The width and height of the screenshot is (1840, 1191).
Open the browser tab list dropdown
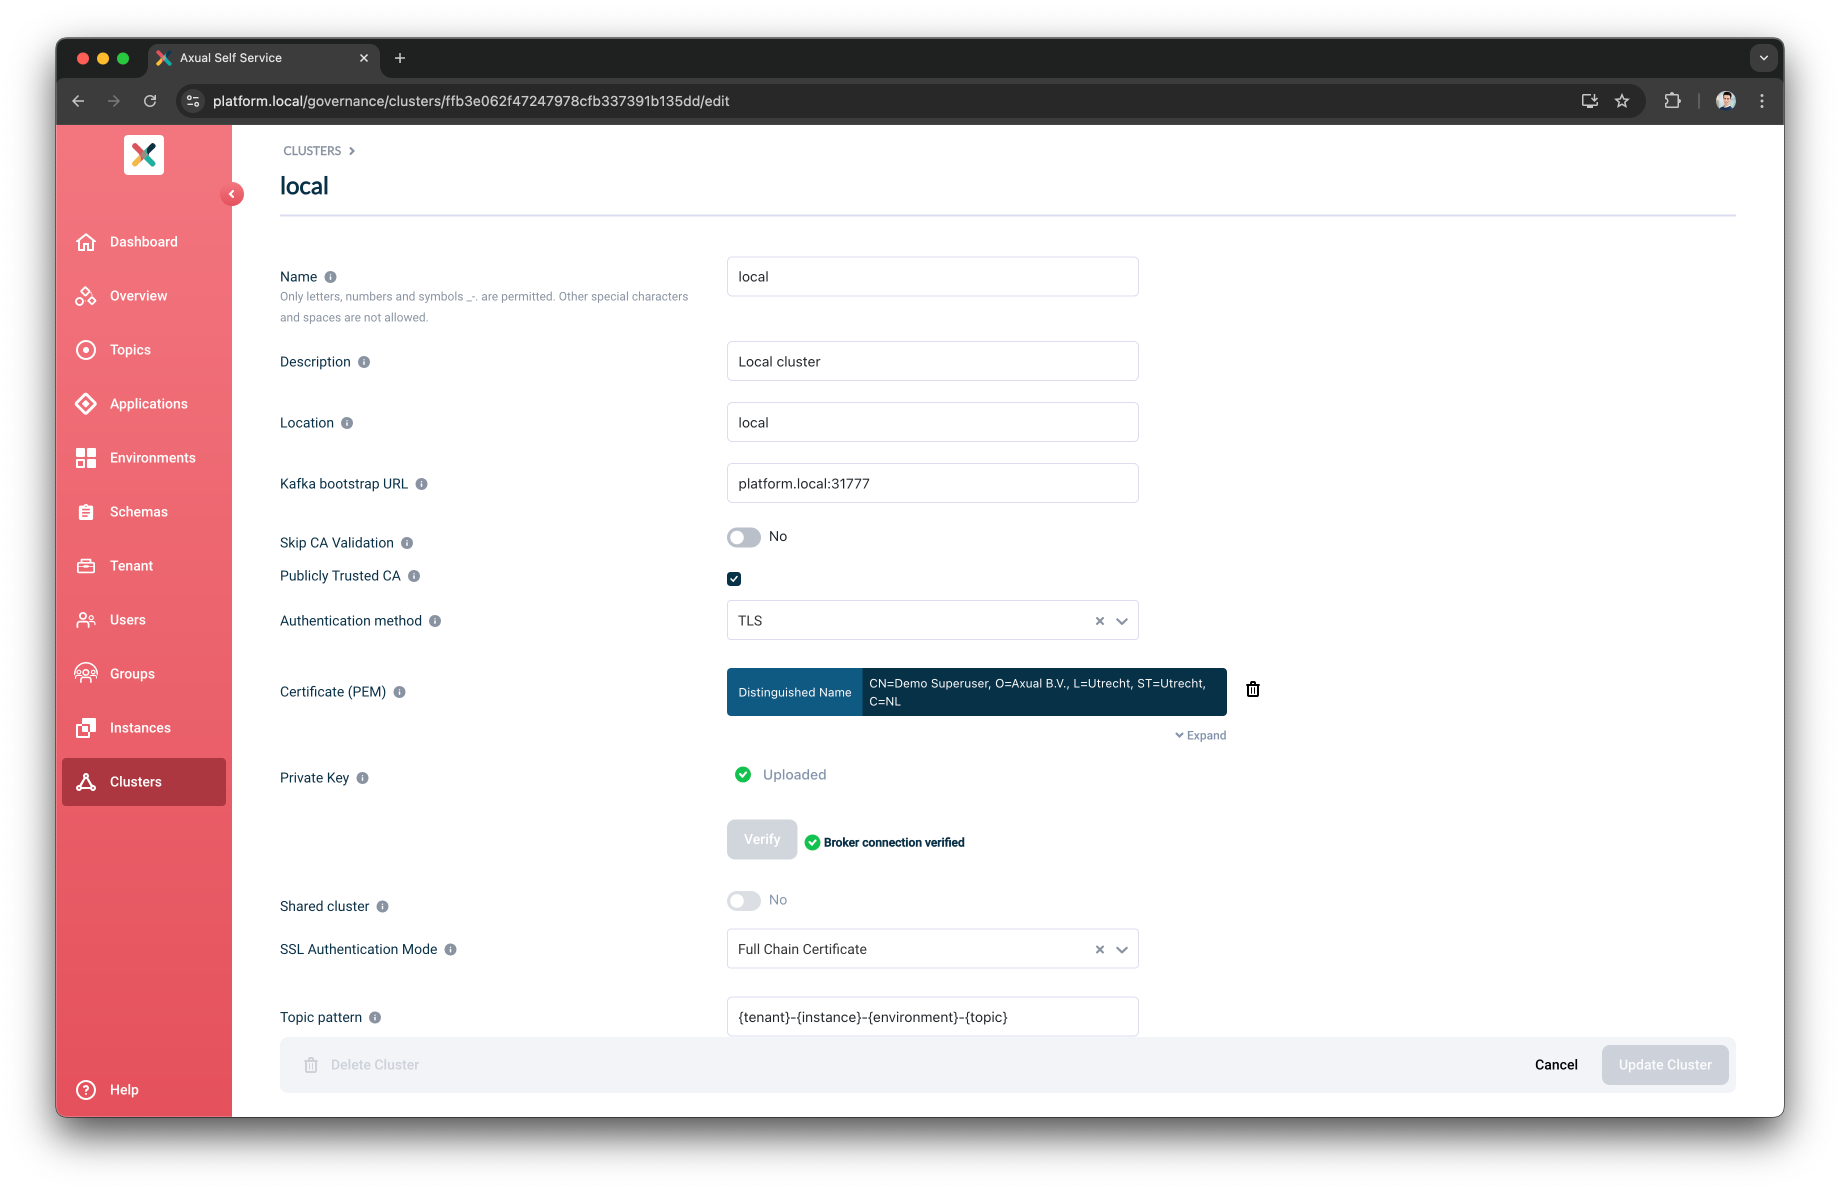[x=1764, y=58]
